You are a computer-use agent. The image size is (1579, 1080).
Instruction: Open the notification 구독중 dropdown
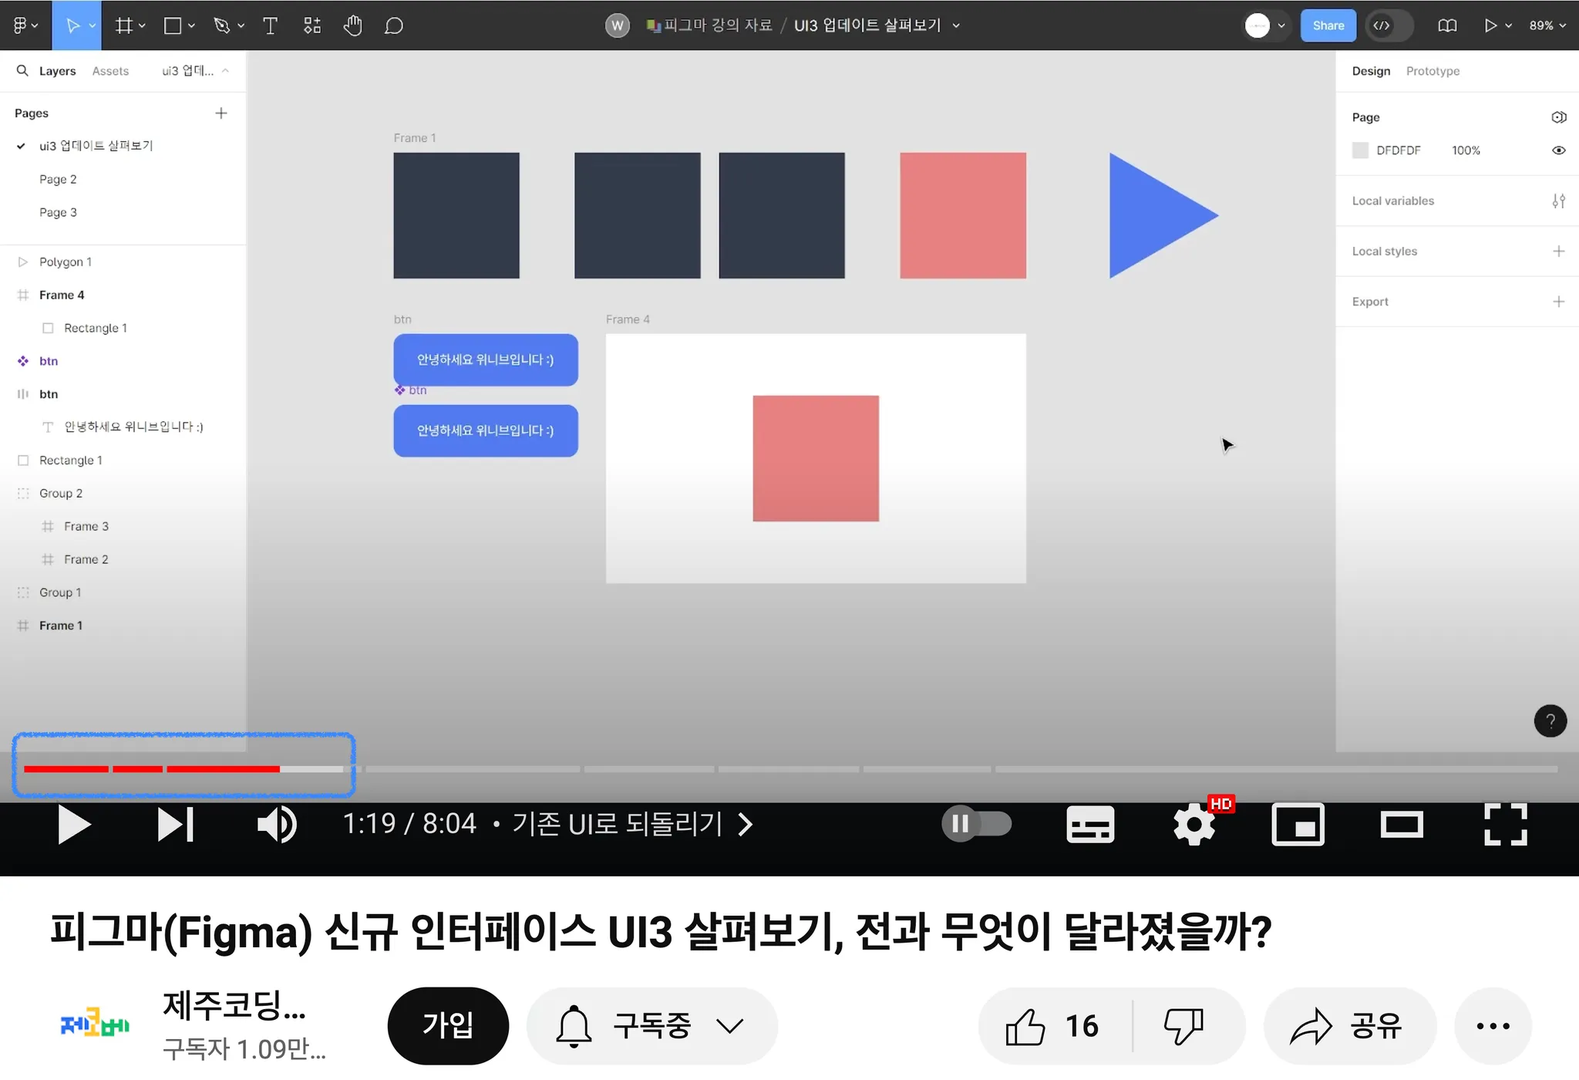point(652,1026)
